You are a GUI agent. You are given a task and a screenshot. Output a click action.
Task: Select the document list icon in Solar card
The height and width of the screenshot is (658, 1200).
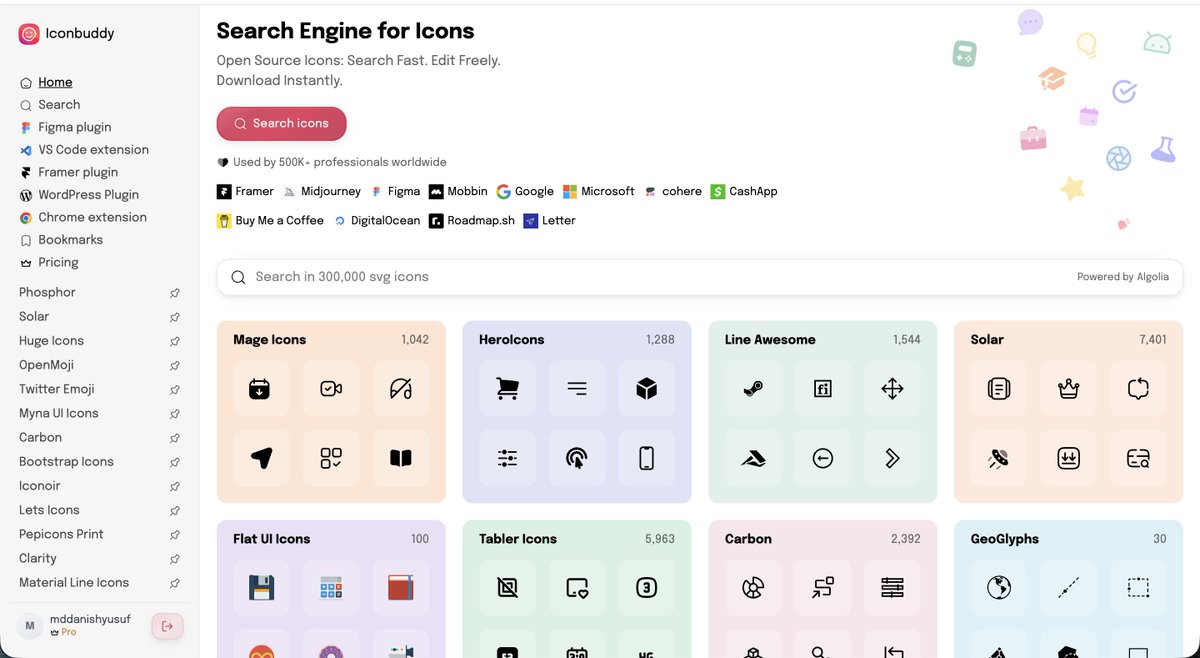[x=999, y=389]
